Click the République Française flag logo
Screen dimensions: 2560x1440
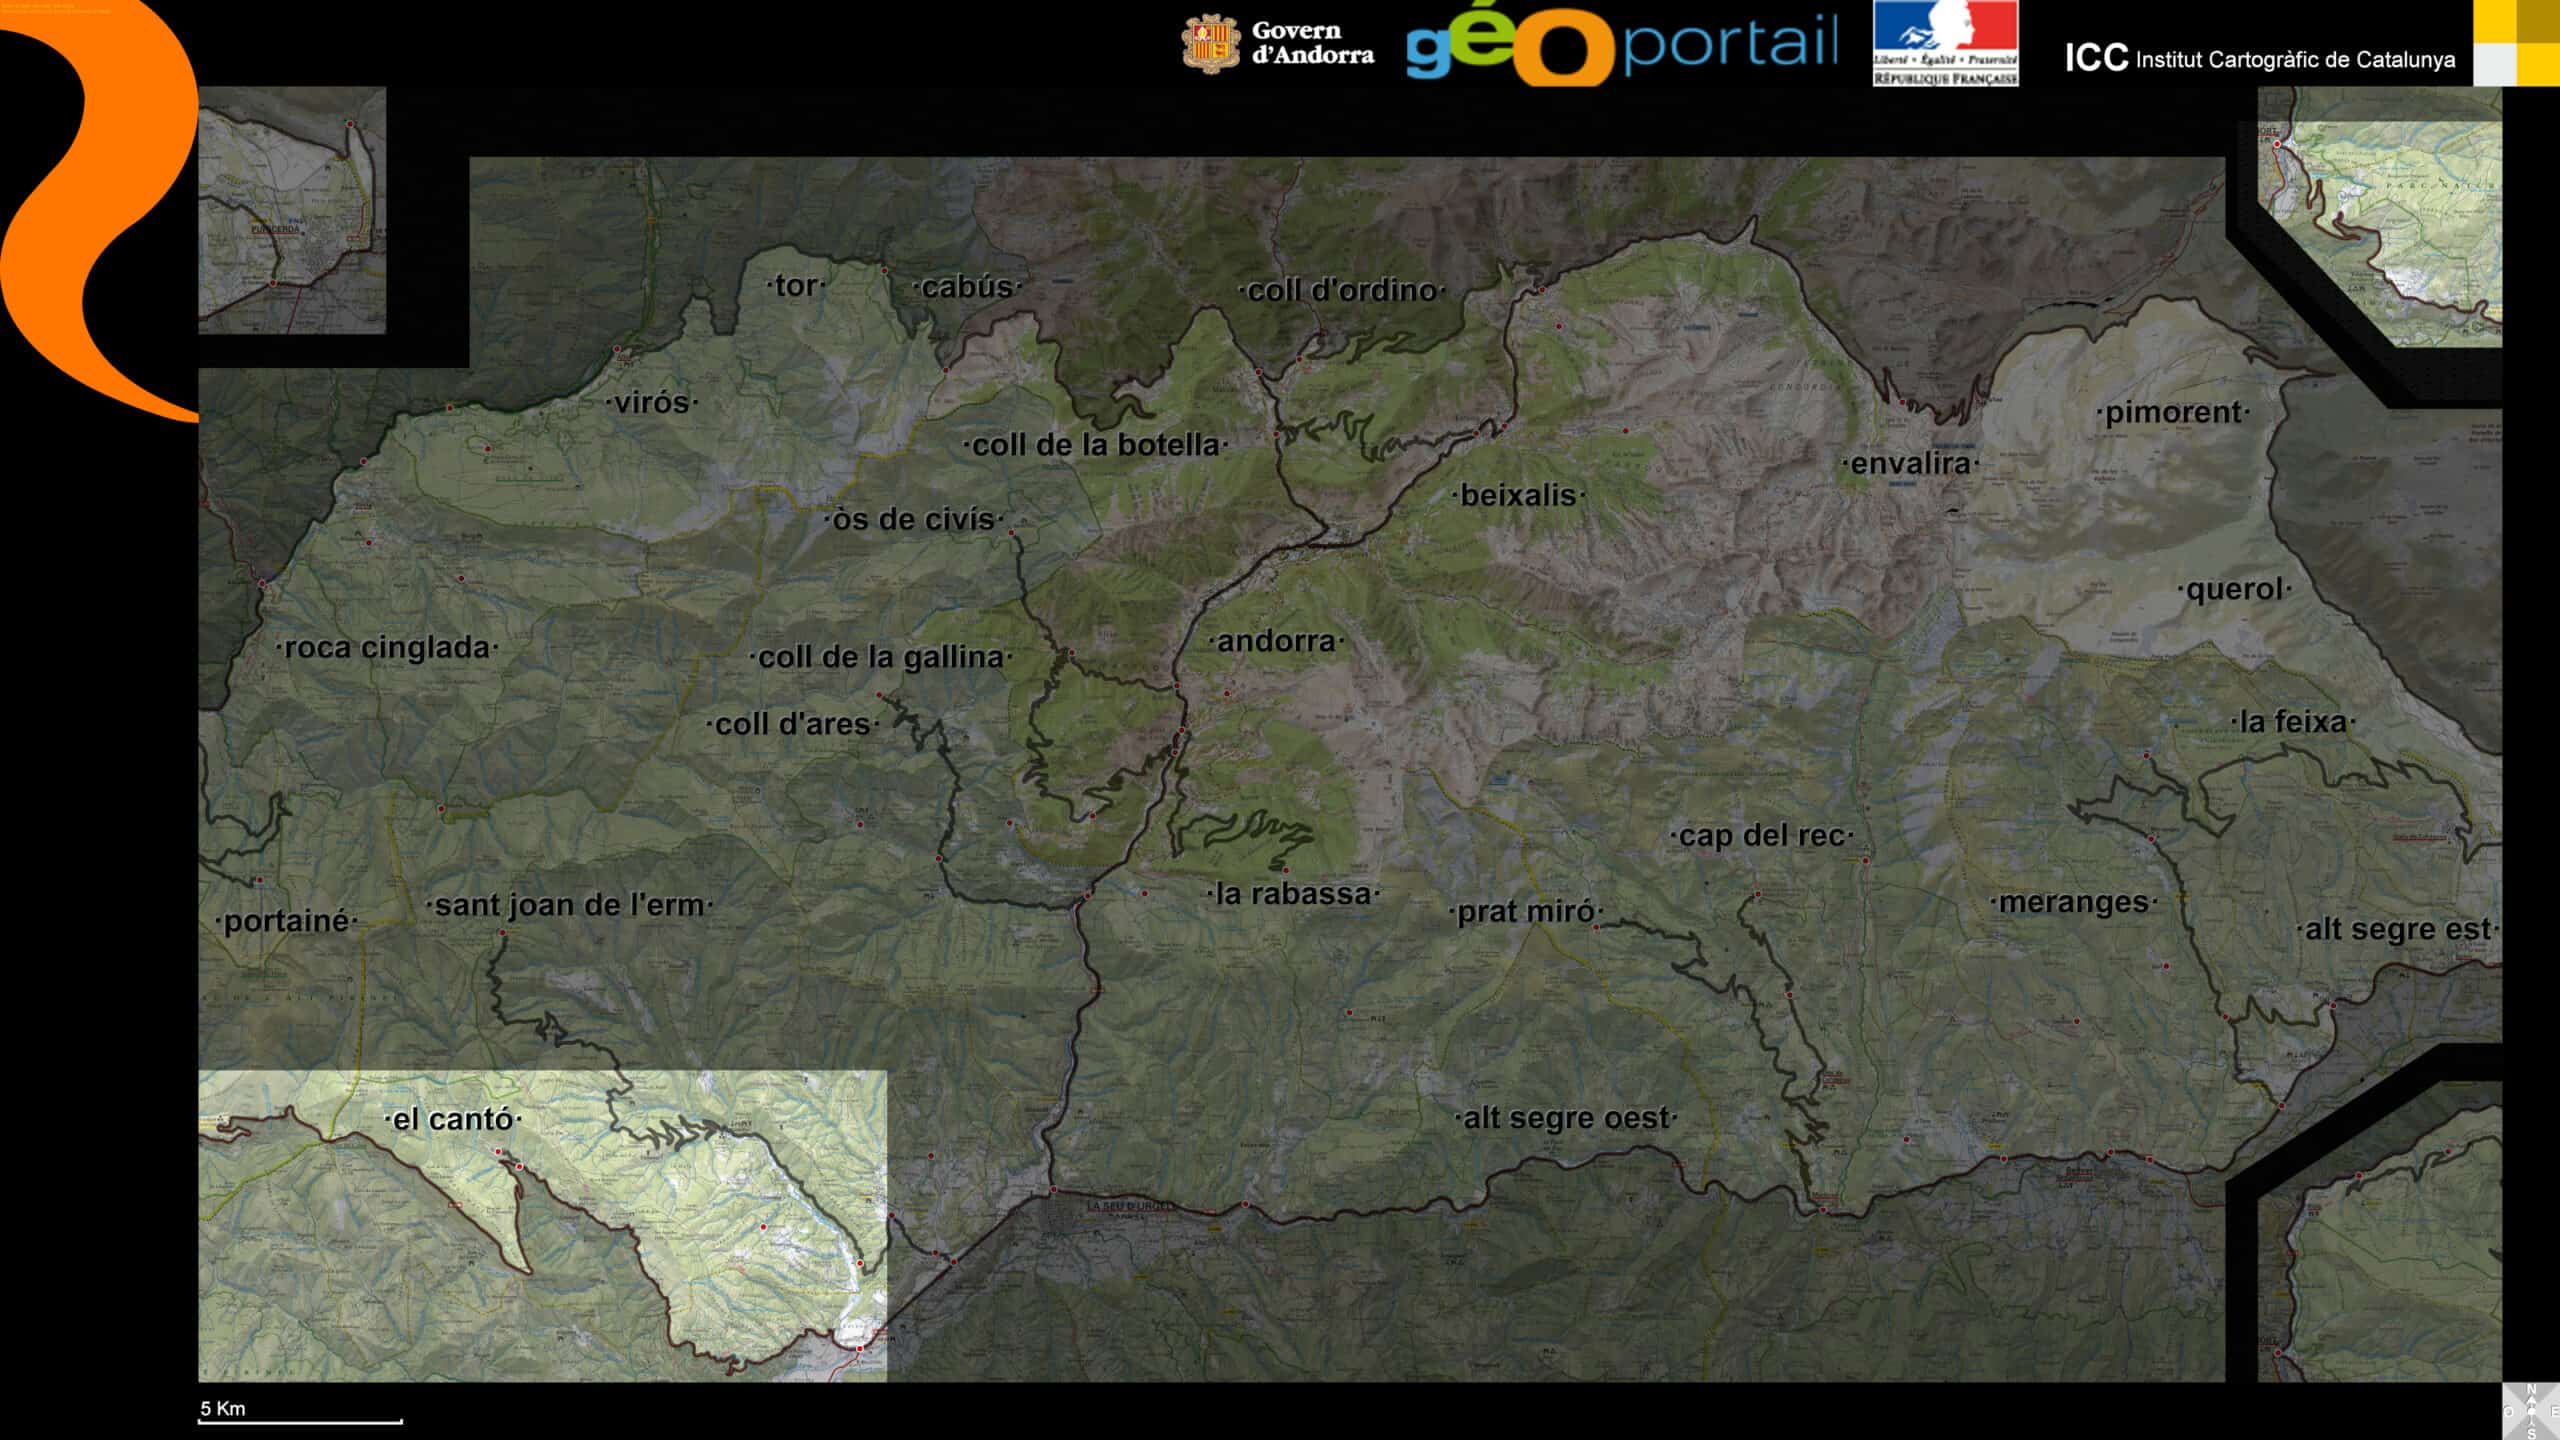coord(1945,43)
